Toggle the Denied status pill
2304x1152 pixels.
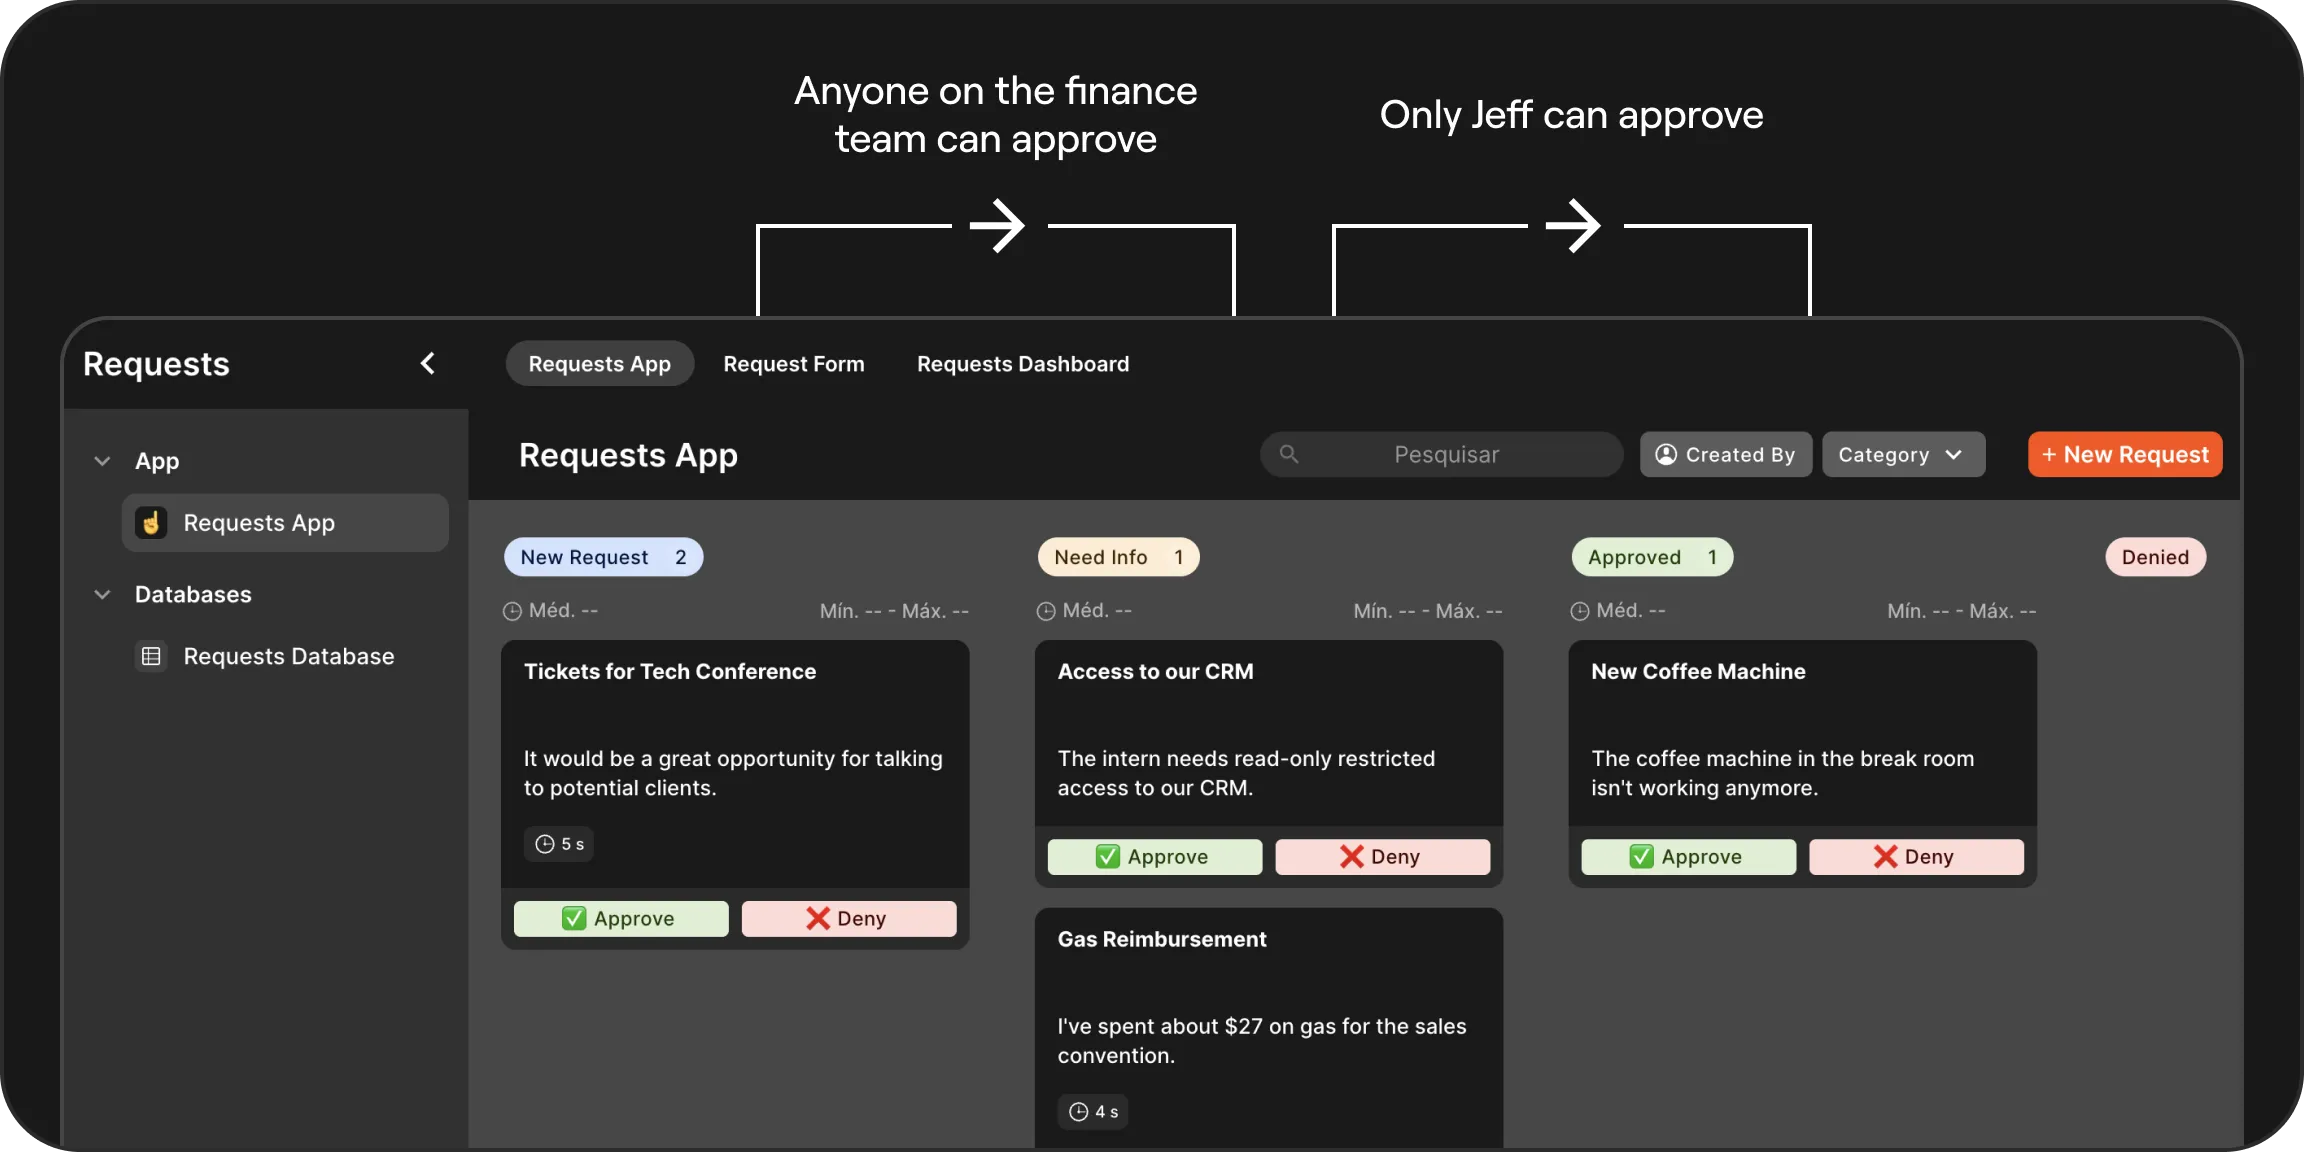tap(2155, 557)
